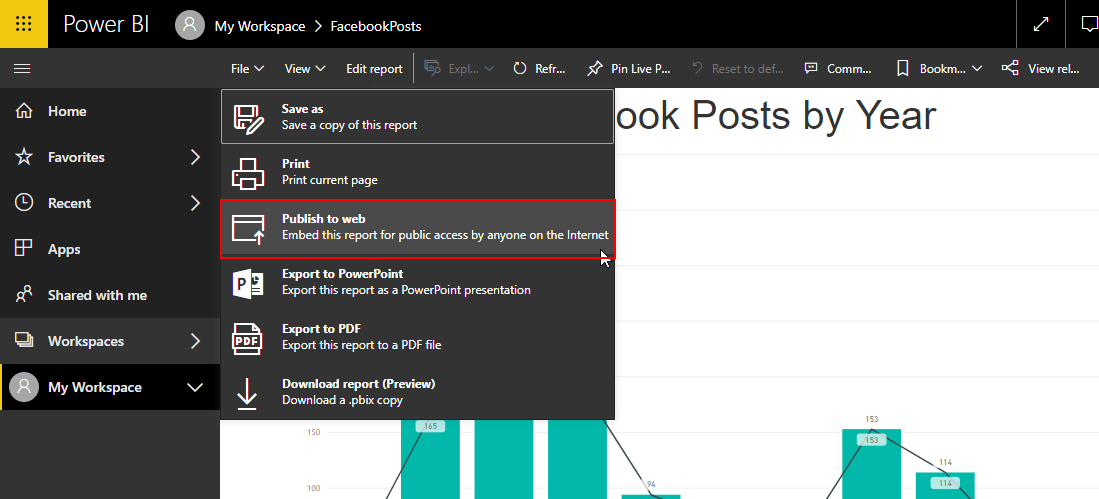Click the Refresh toolbar button
Viewport: 1099px width, 499px height.
539,69
